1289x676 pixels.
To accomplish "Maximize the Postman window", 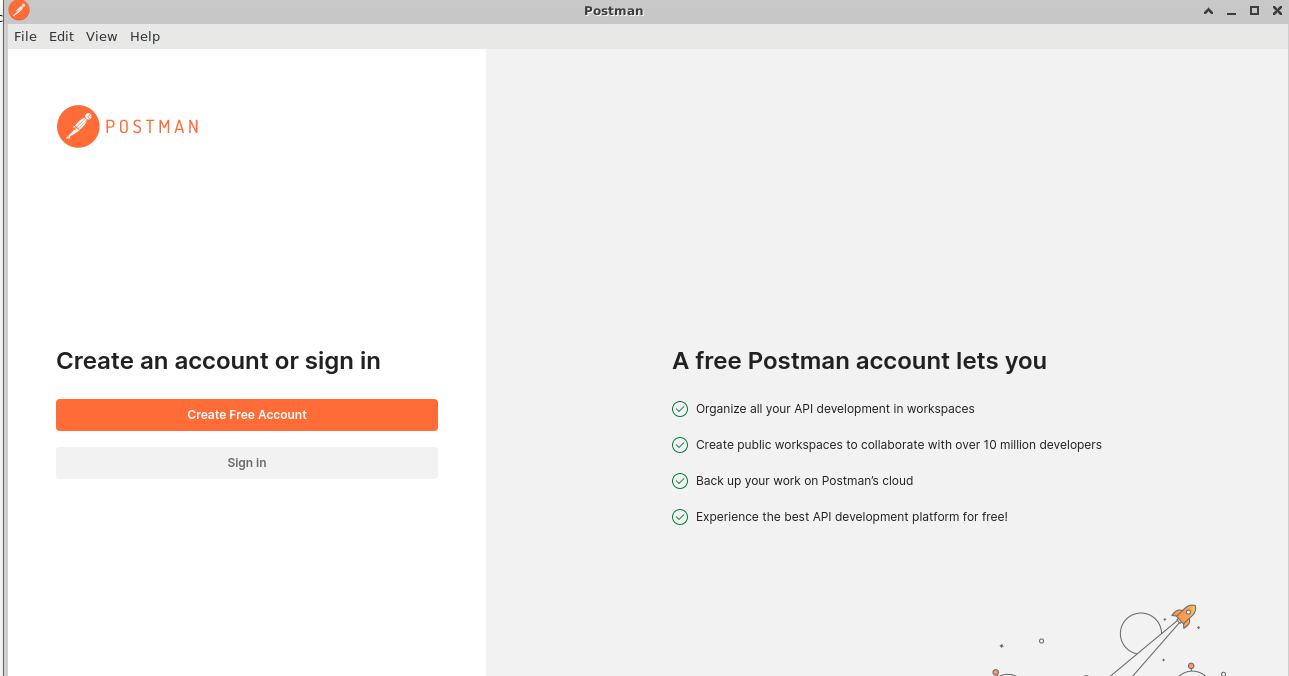I will click(1254, 11).
